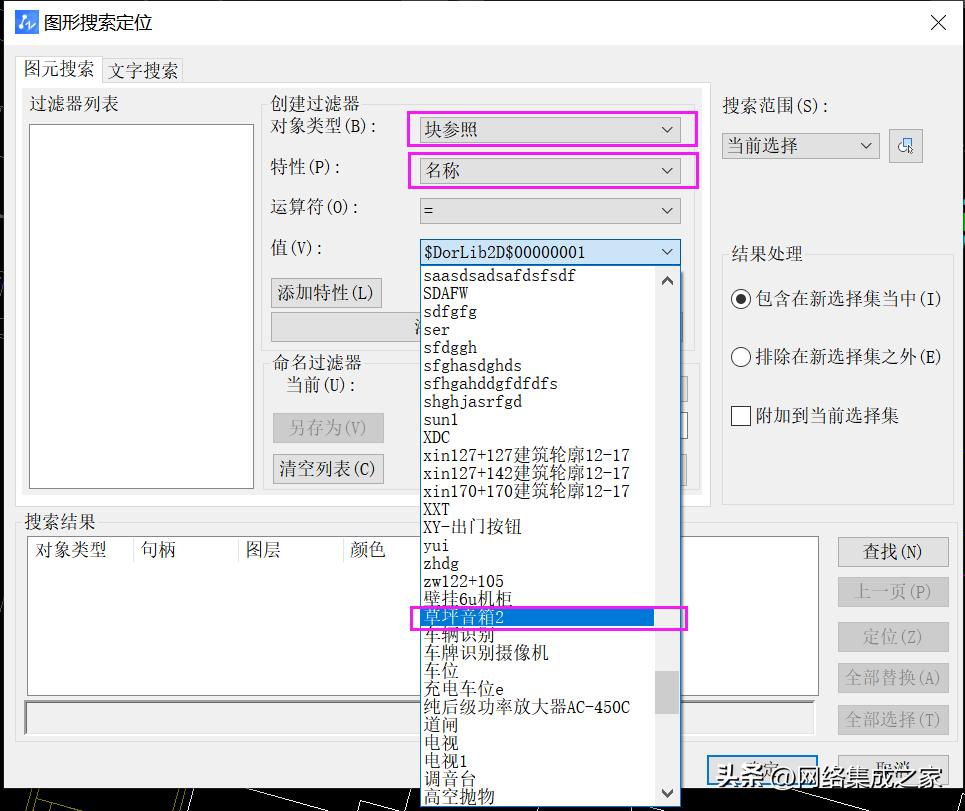Select sfdggh in the value list
This screenshot has height=811, width=965.
point(539,348)
